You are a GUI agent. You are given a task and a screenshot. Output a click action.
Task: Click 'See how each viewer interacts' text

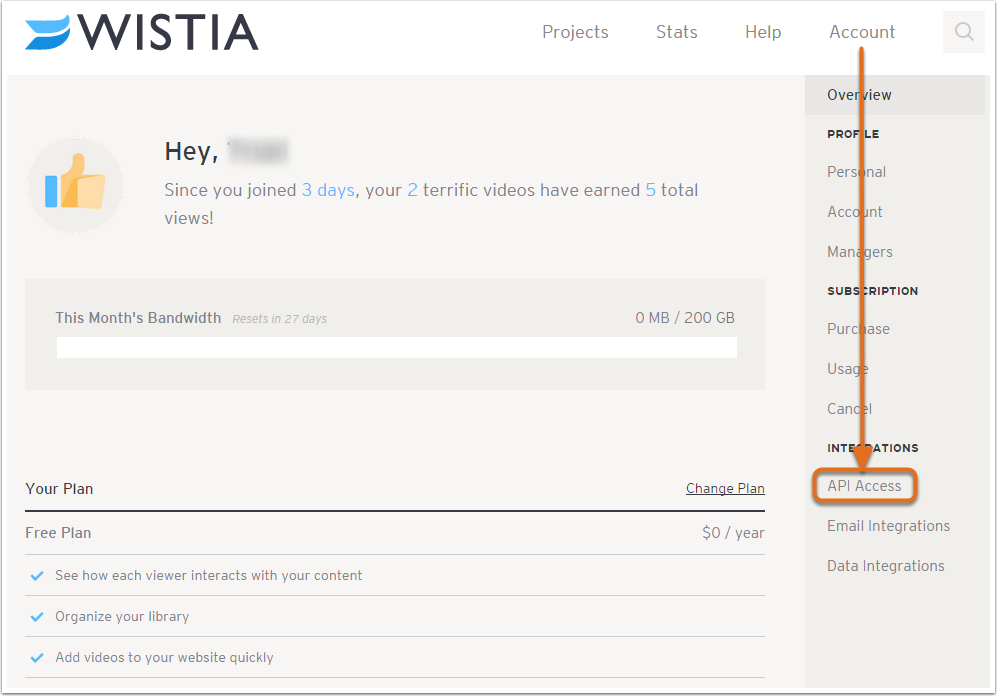tap(208, 575)
